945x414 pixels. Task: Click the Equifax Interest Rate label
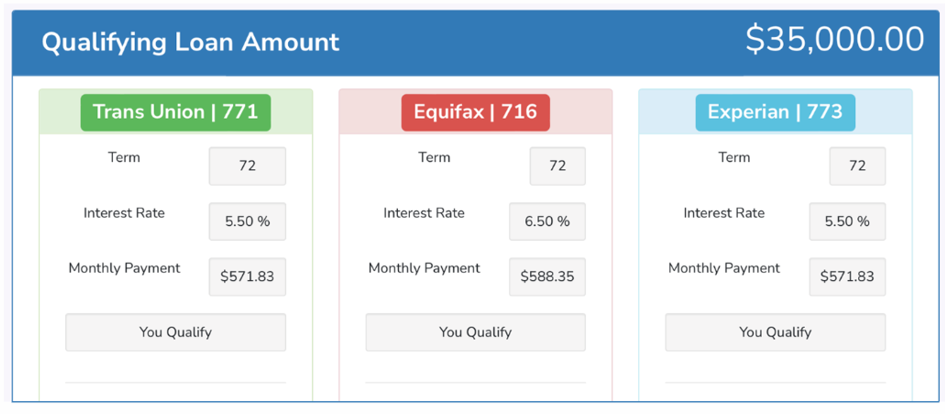click(424, 213)
